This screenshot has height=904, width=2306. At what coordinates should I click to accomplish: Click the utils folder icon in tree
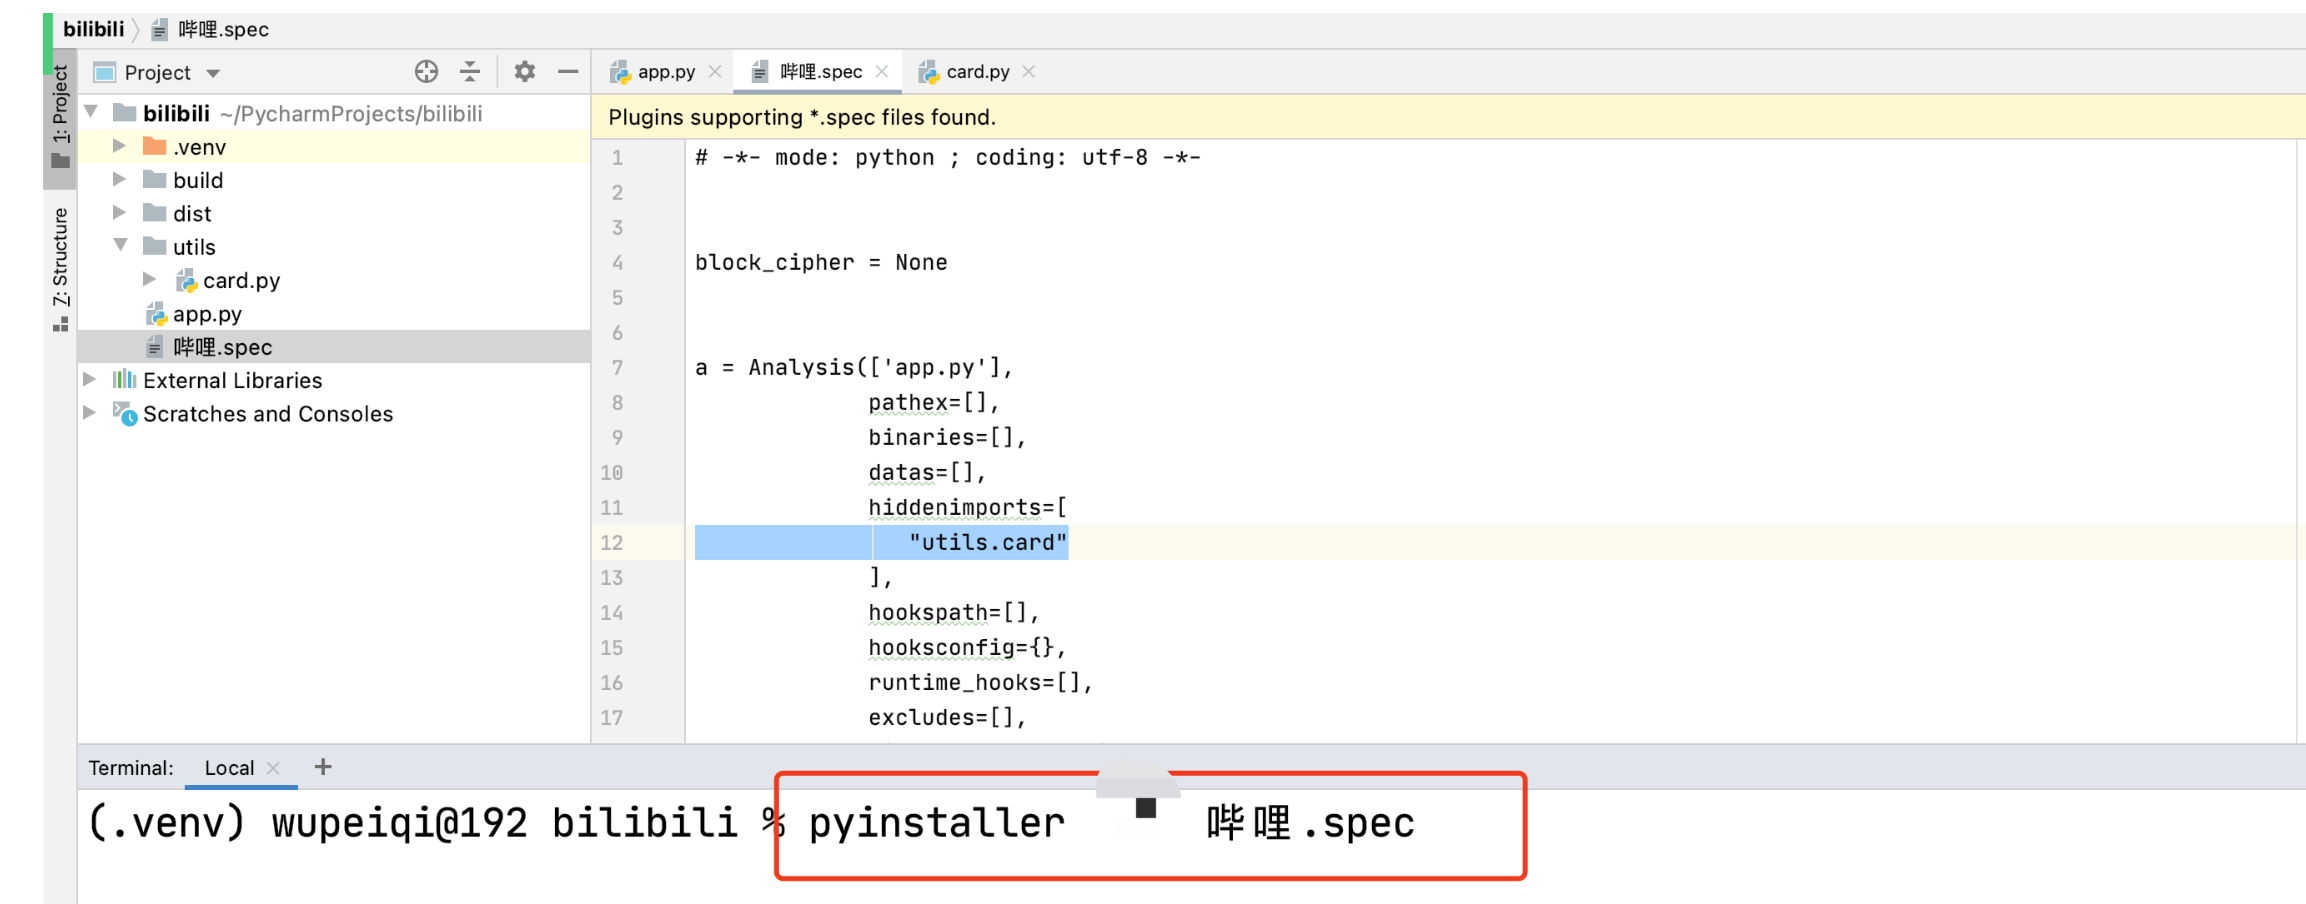point(154,246)
